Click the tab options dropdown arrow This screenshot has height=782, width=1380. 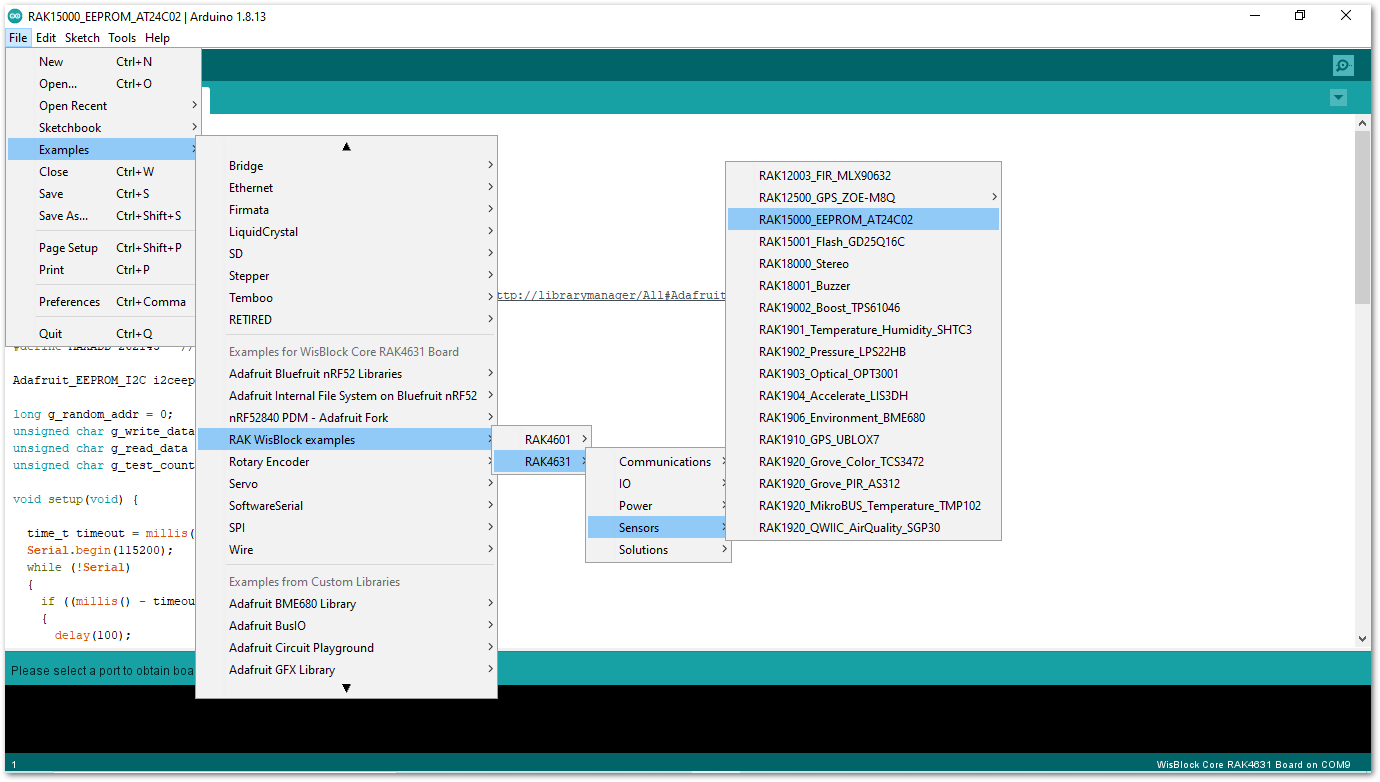pyautogui.click(x=1338, y=97)
